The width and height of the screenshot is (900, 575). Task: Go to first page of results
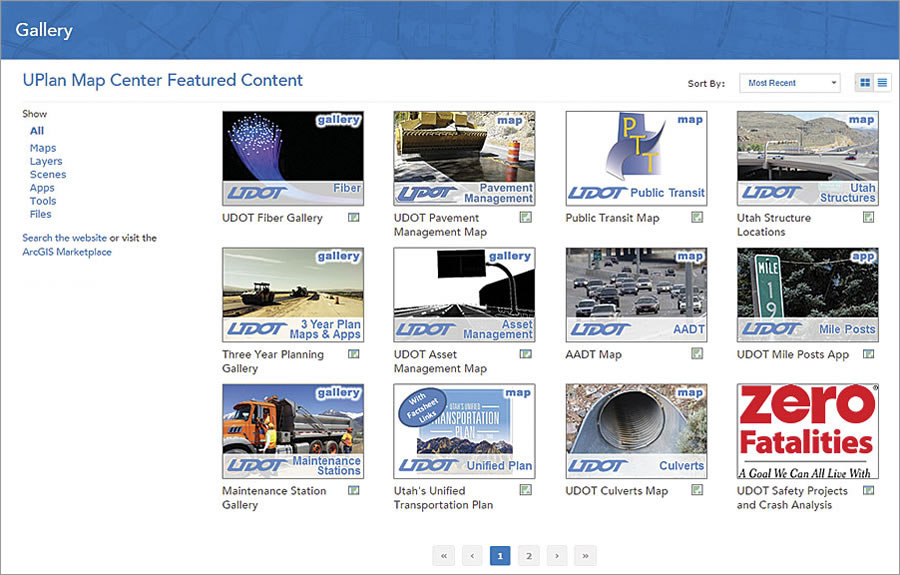[444, 555]
